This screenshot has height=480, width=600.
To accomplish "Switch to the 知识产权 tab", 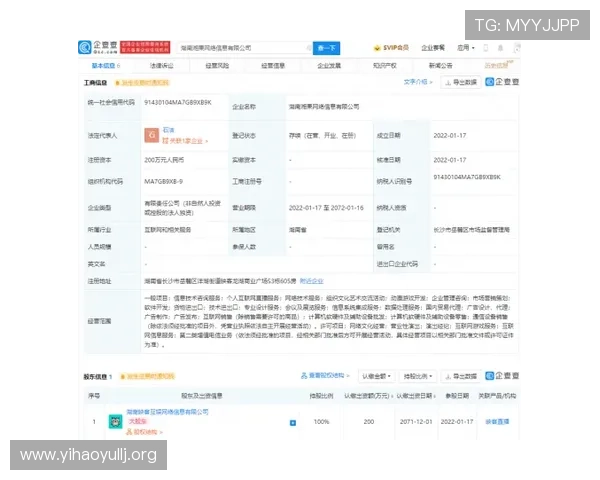I will 385,66.
